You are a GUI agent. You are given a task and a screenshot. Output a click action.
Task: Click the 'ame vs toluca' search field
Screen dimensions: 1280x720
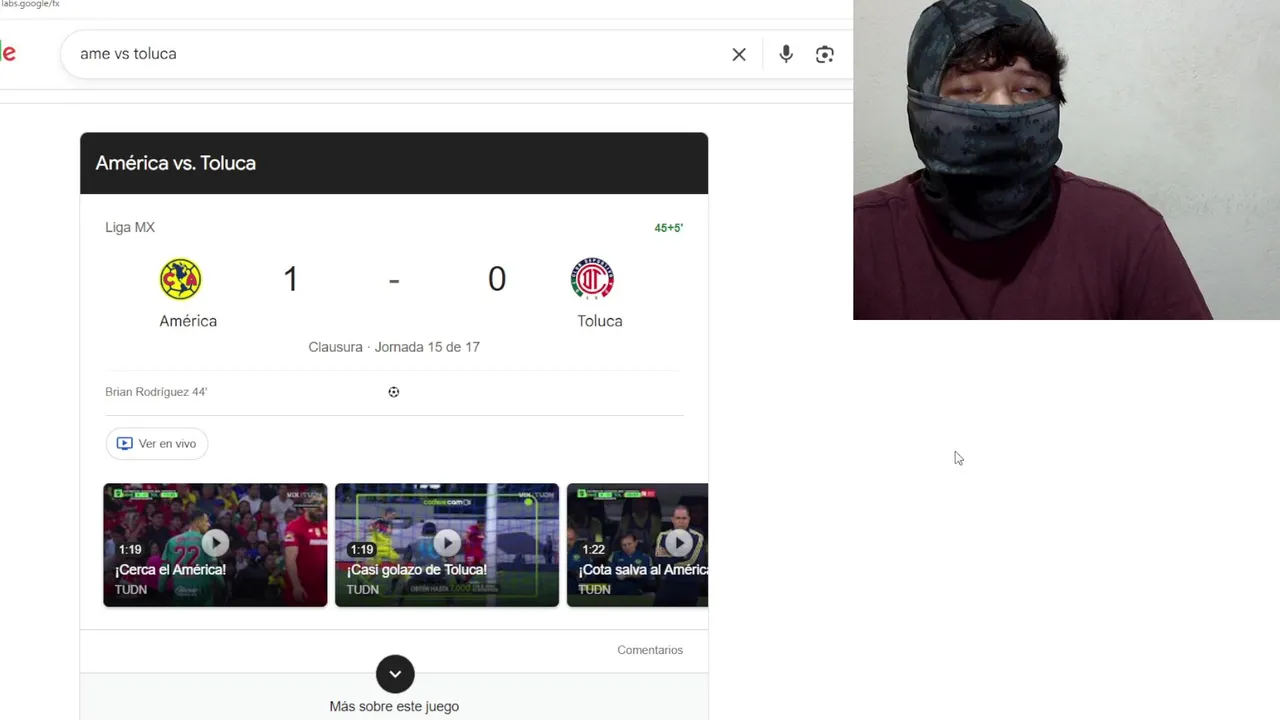pos(400,54)
